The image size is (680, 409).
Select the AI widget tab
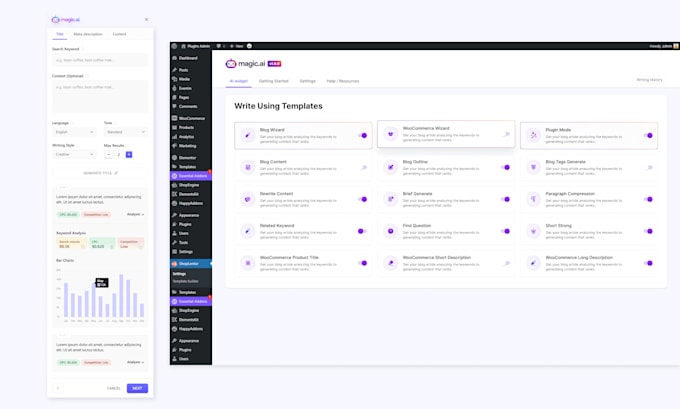239,81
